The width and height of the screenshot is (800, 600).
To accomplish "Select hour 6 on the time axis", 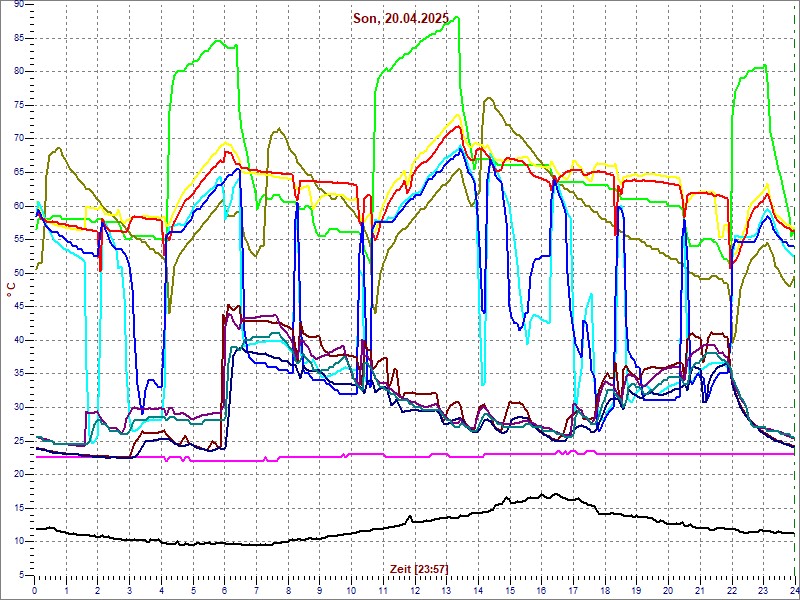I will (x=225, y=590).
